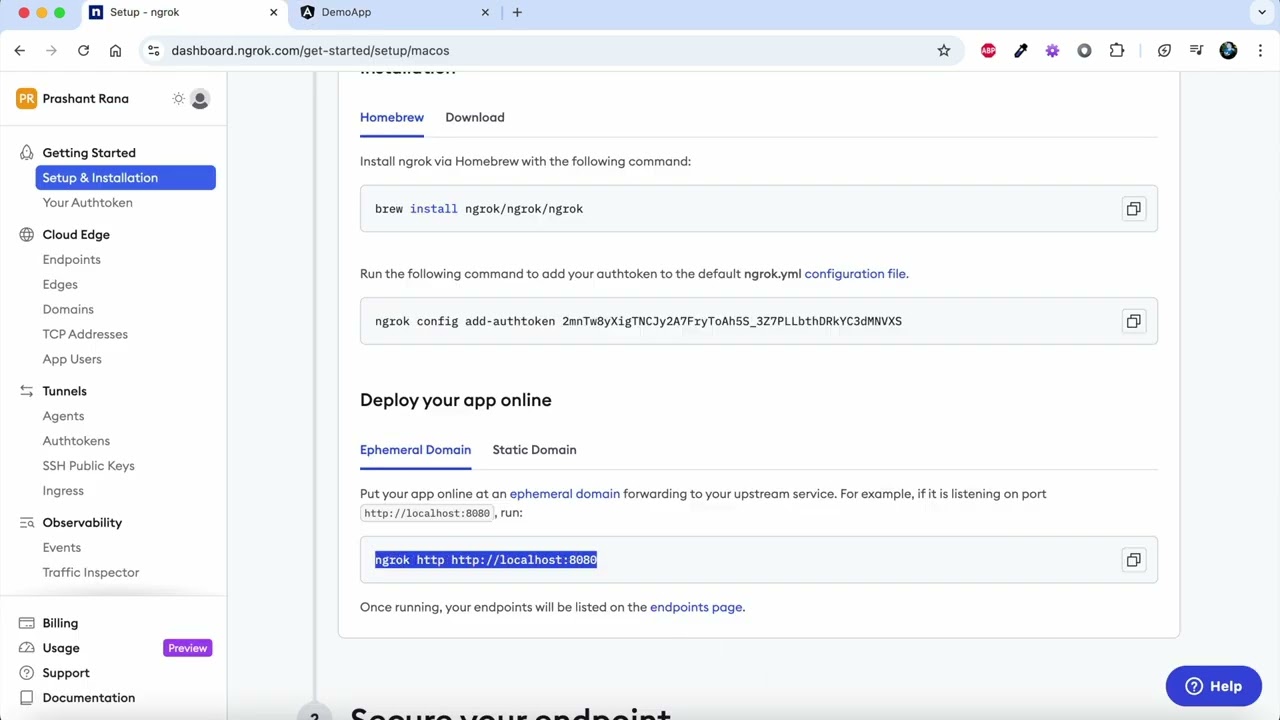The height and width of the screenshot is (720, 1280).
Task: Click the Tunnels arrows icon
Action: coord(26,391)
